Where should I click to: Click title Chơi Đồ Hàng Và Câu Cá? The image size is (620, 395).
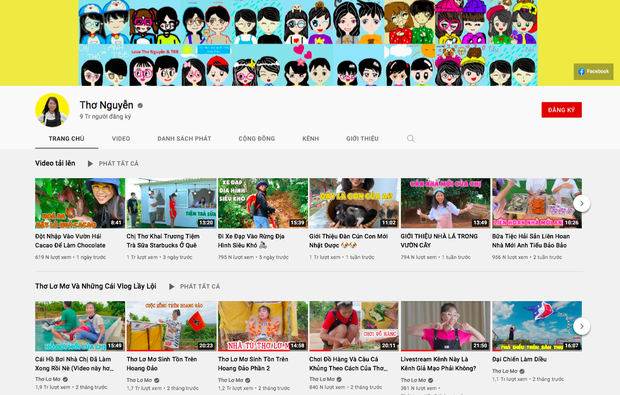[x=348, y=364]
